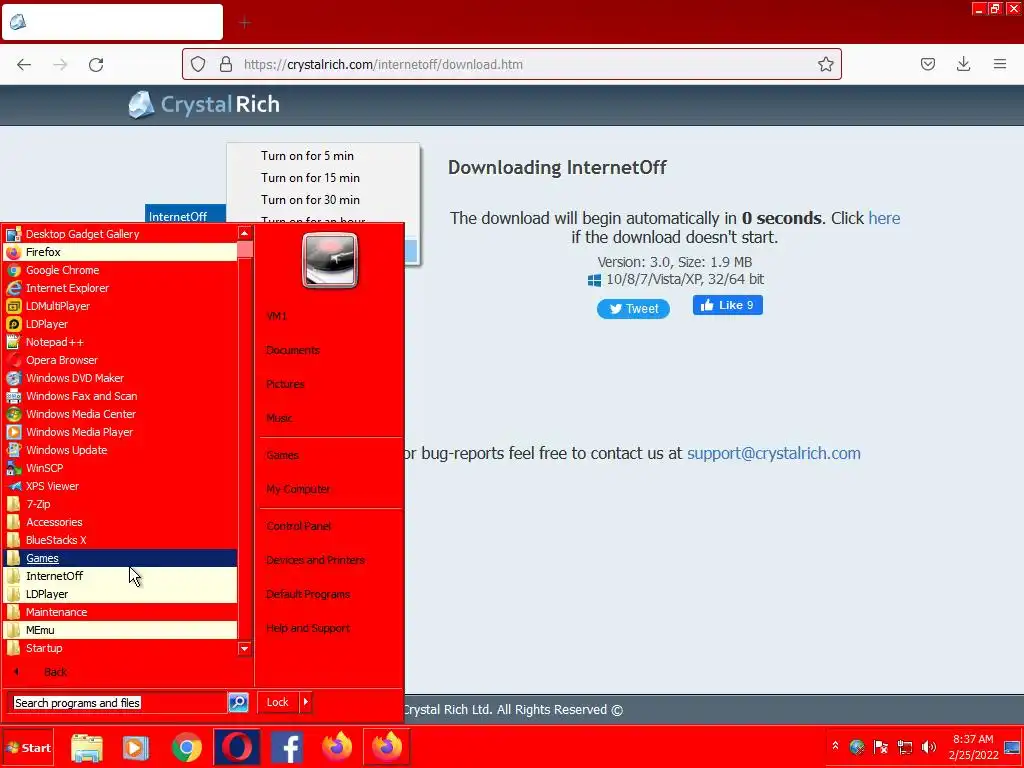This screenshot has height=768, width=1024.
Task: Click the browser address bar URL
Action: coord(383,64)
